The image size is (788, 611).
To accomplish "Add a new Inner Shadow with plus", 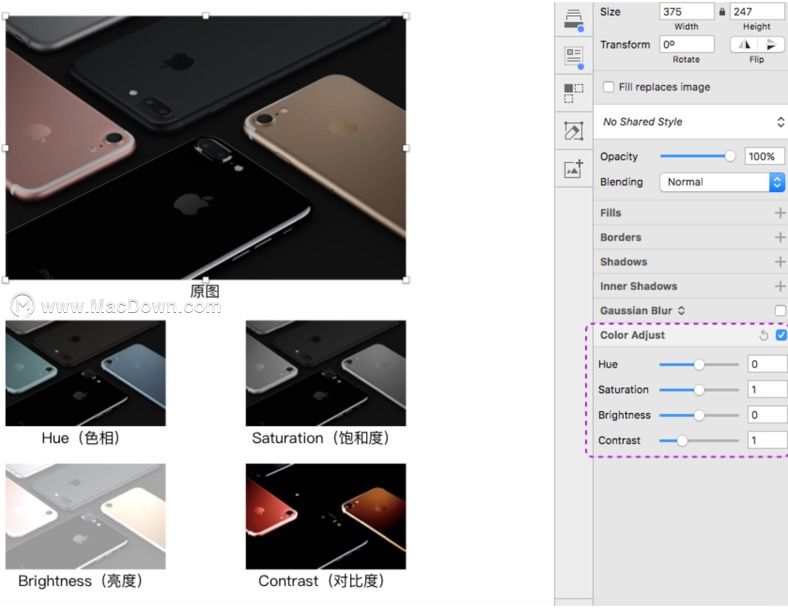I will [x=780, y=286].
